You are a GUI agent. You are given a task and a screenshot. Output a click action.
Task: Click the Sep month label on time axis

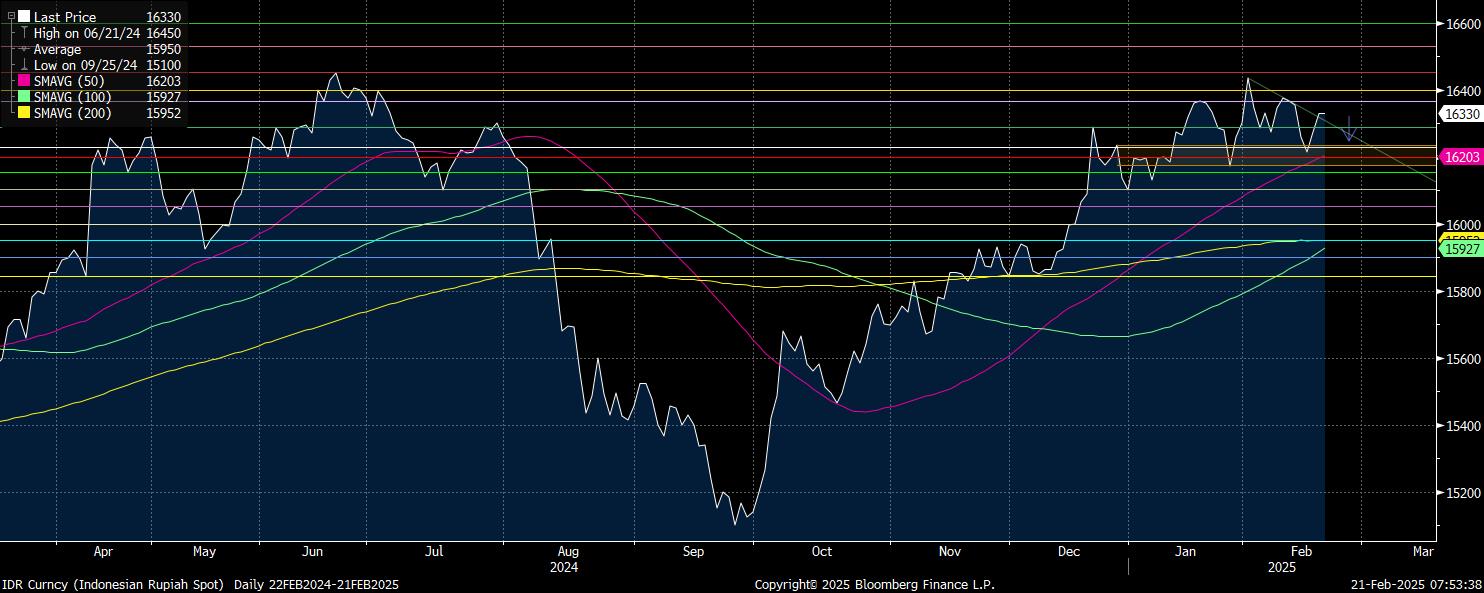pyautogui.click(x=693, y=551)
